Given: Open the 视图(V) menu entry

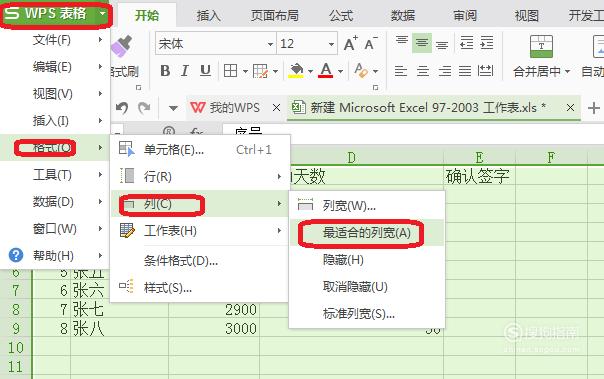Looking at the screenshot, I should coord(55,94).
